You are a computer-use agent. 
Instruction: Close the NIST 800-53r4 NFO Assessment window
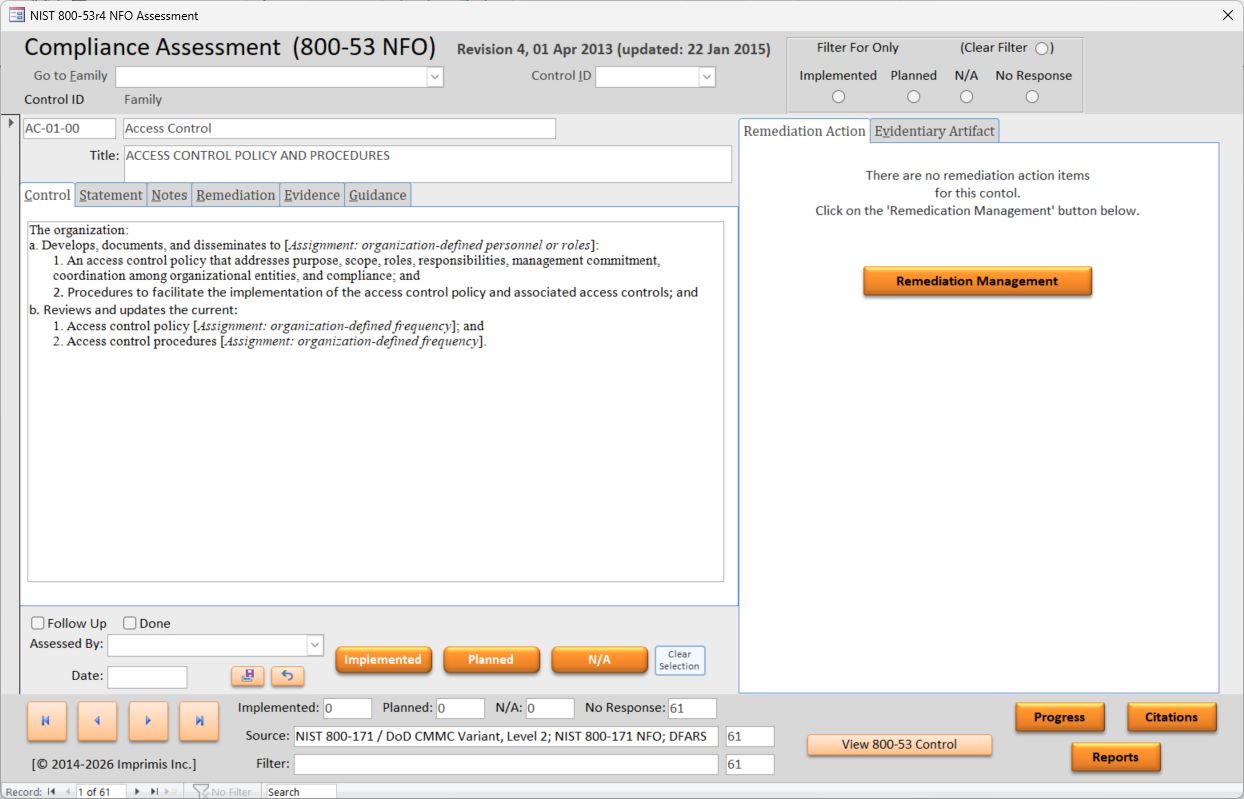click(1228, 15)
